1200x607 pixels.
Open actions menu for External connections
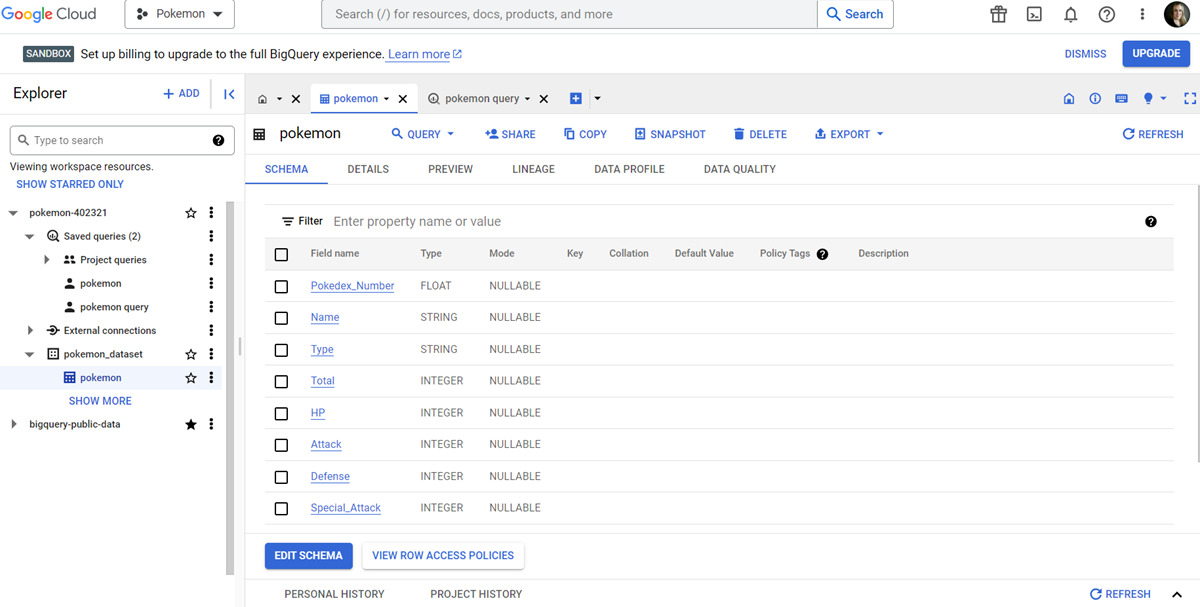pos(211,330)
